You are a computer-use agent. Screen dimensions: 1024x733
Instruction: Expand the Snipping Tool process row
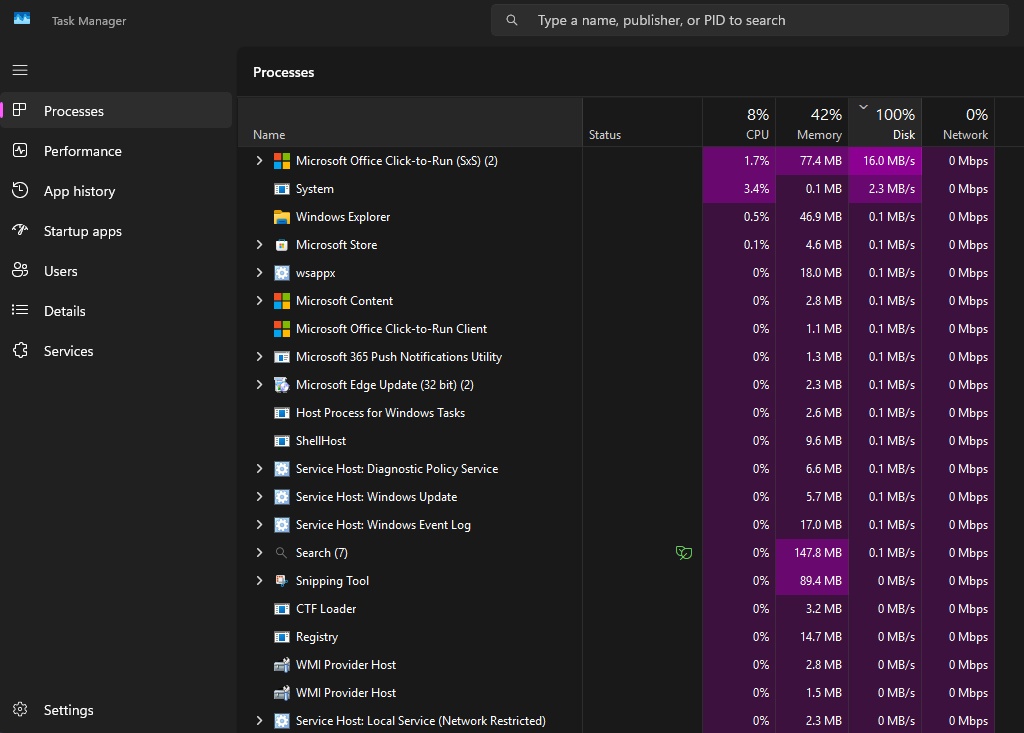point(259,581)
